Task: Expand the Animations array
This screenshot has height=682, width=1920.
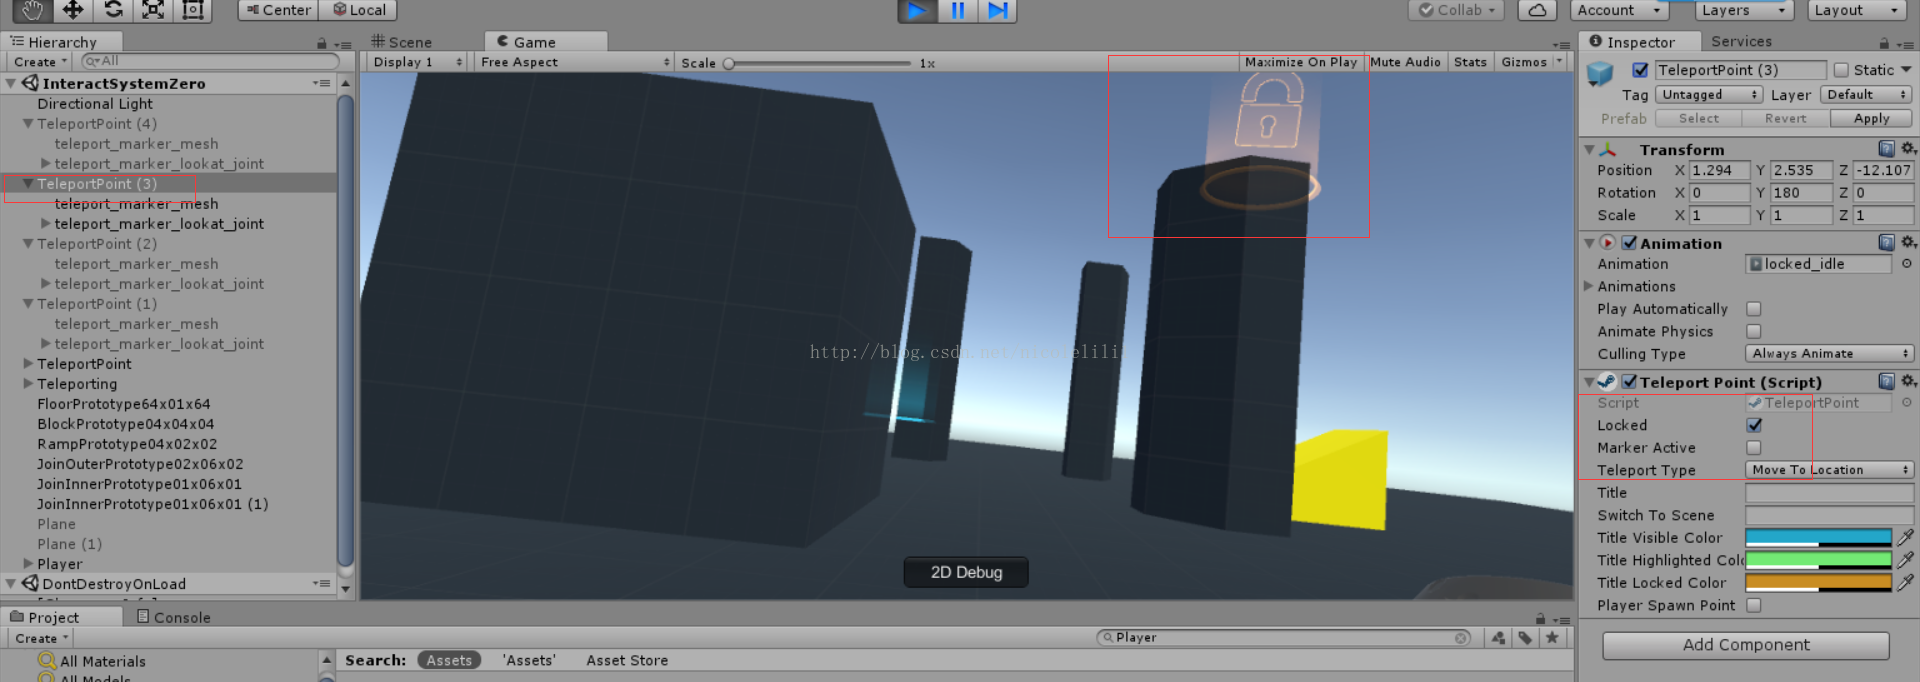Action: 1588,286
